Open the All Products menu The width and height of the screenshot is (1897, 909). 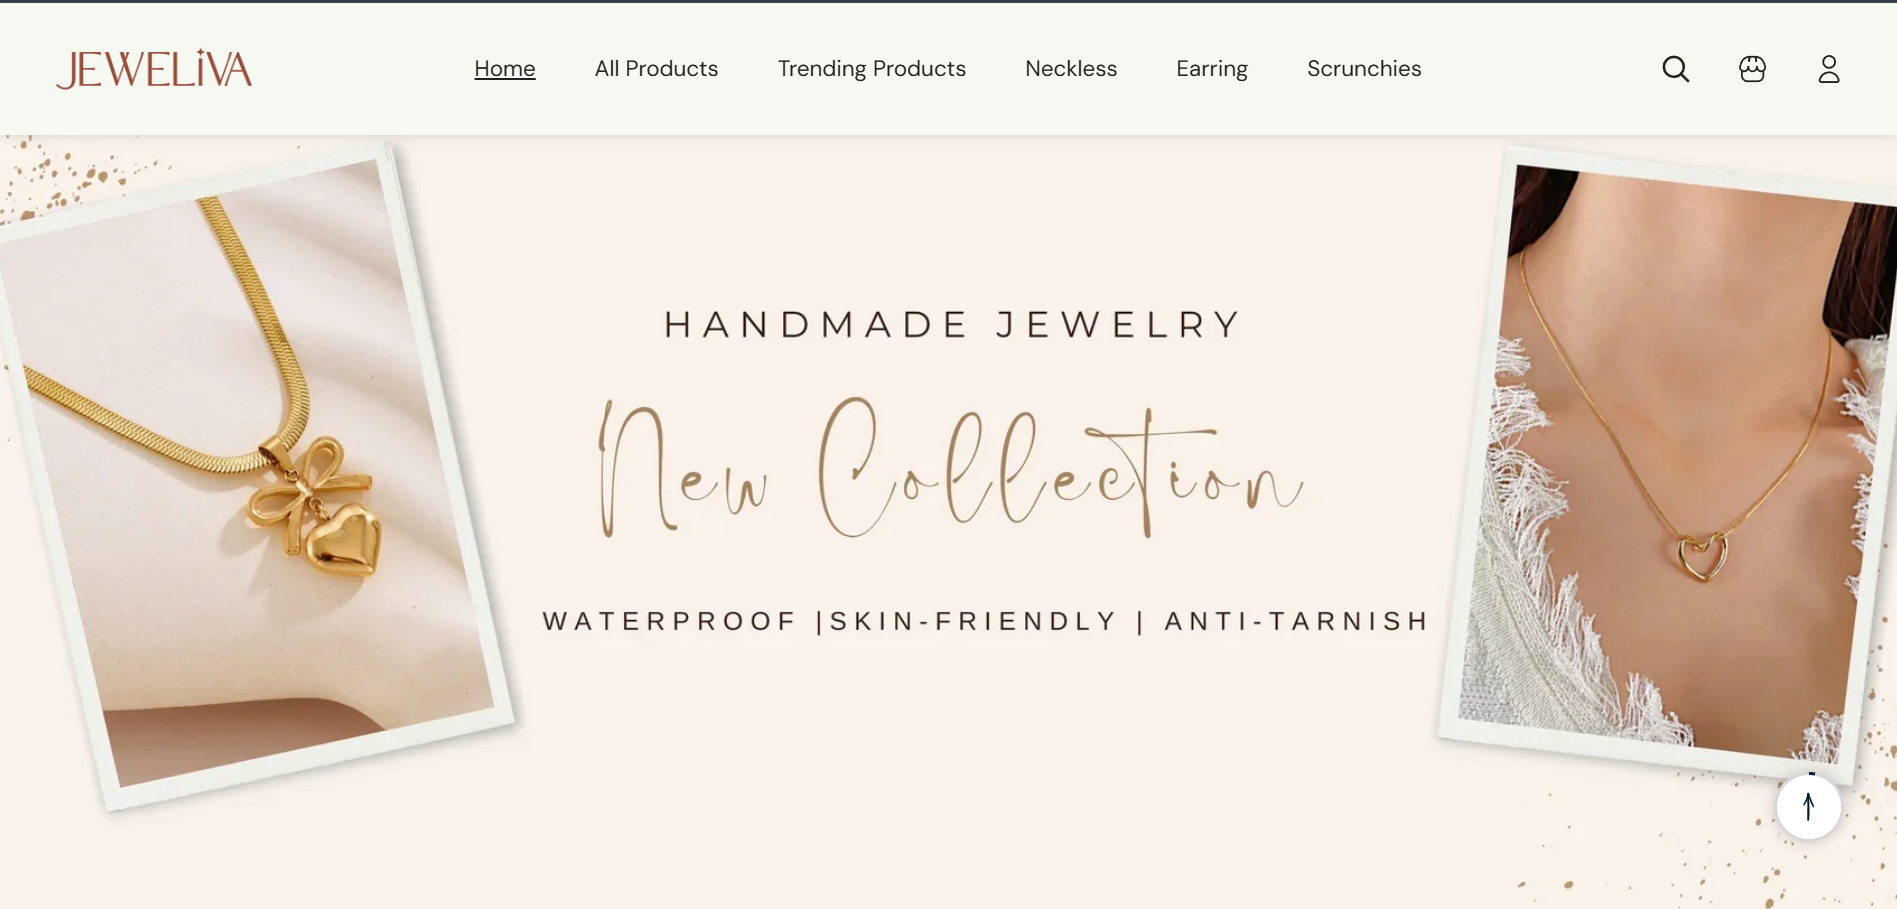pyautogui.click(x=656, y=69)
